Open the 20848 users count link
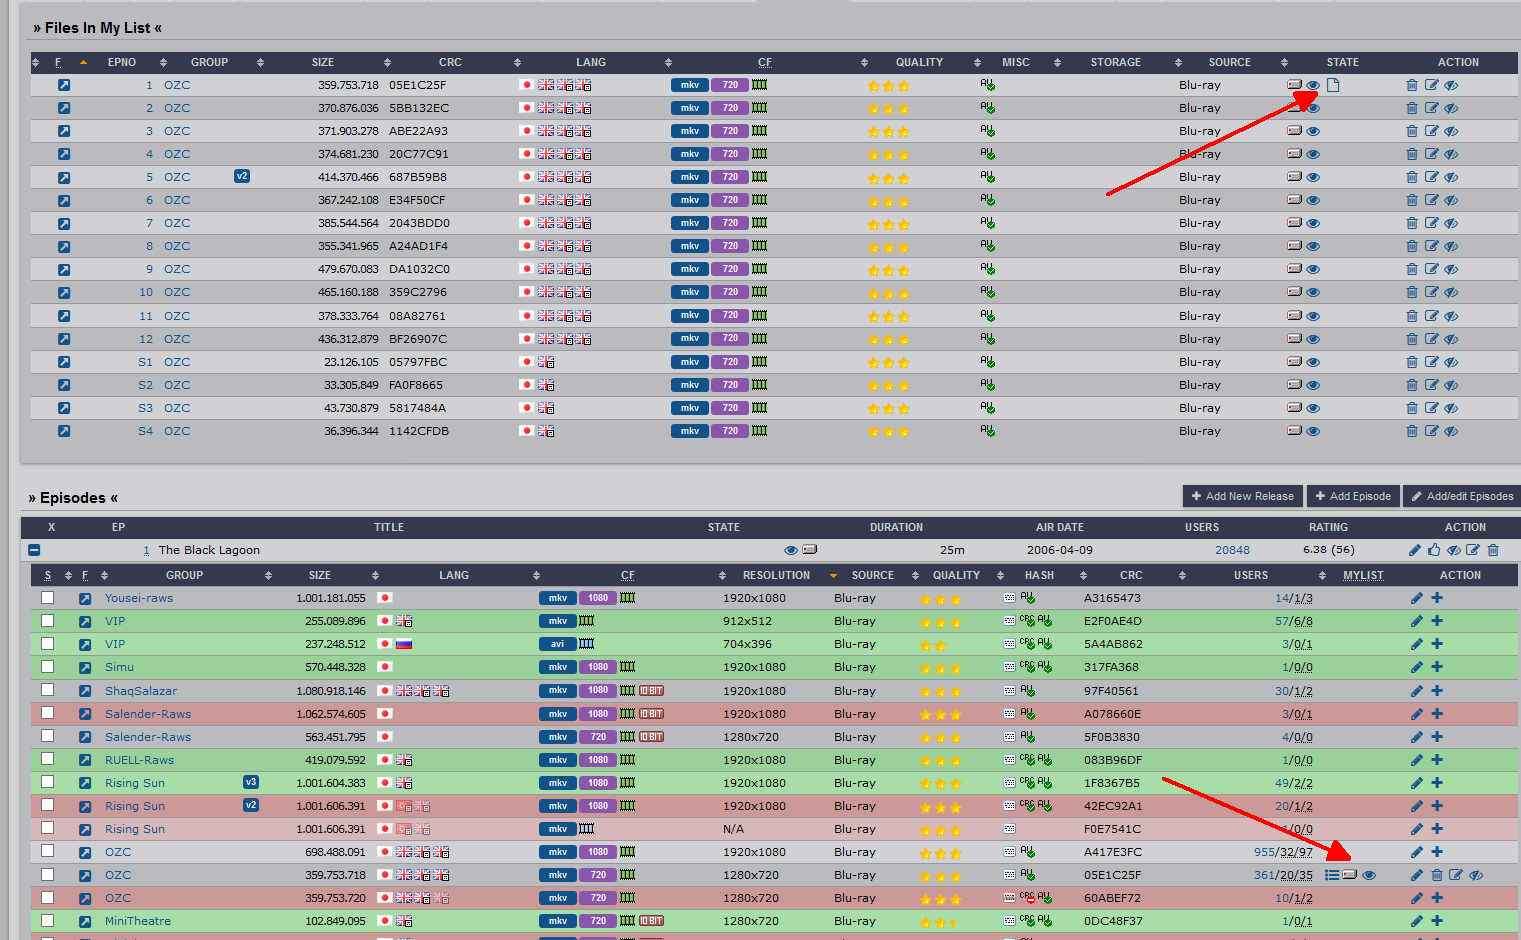 1232,550
